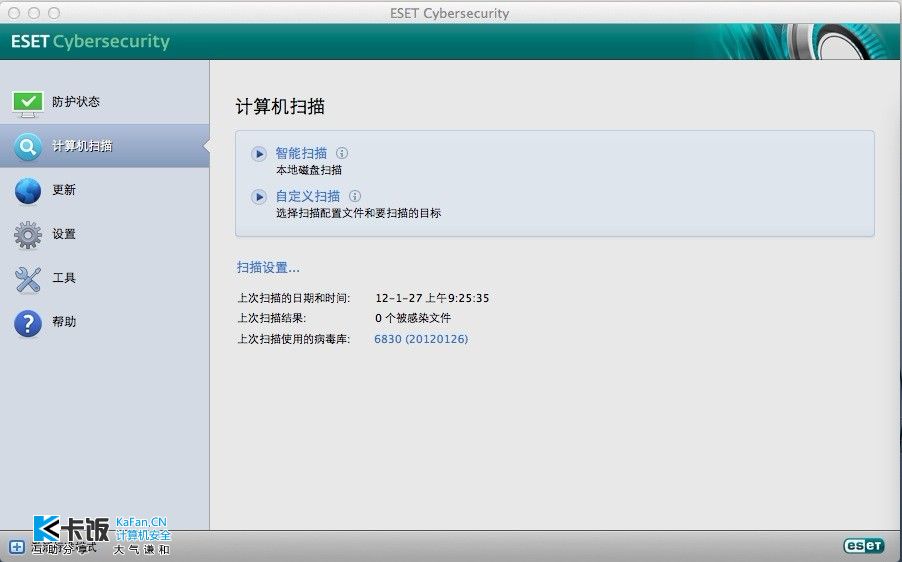Click the 选择扫描配置文件和要扫描的目标 description
This screenshot has height=562, width=902.
(358, 213)
